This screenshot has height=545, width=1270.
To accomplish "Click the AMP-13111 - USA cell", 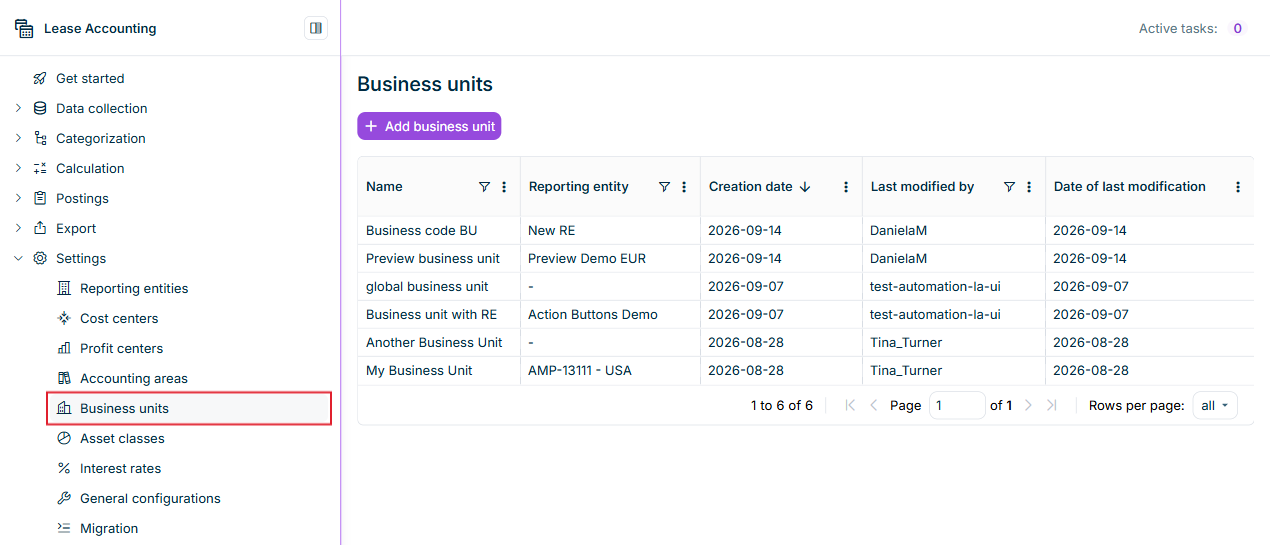I will pyautogui.click(x=610, y=370).
